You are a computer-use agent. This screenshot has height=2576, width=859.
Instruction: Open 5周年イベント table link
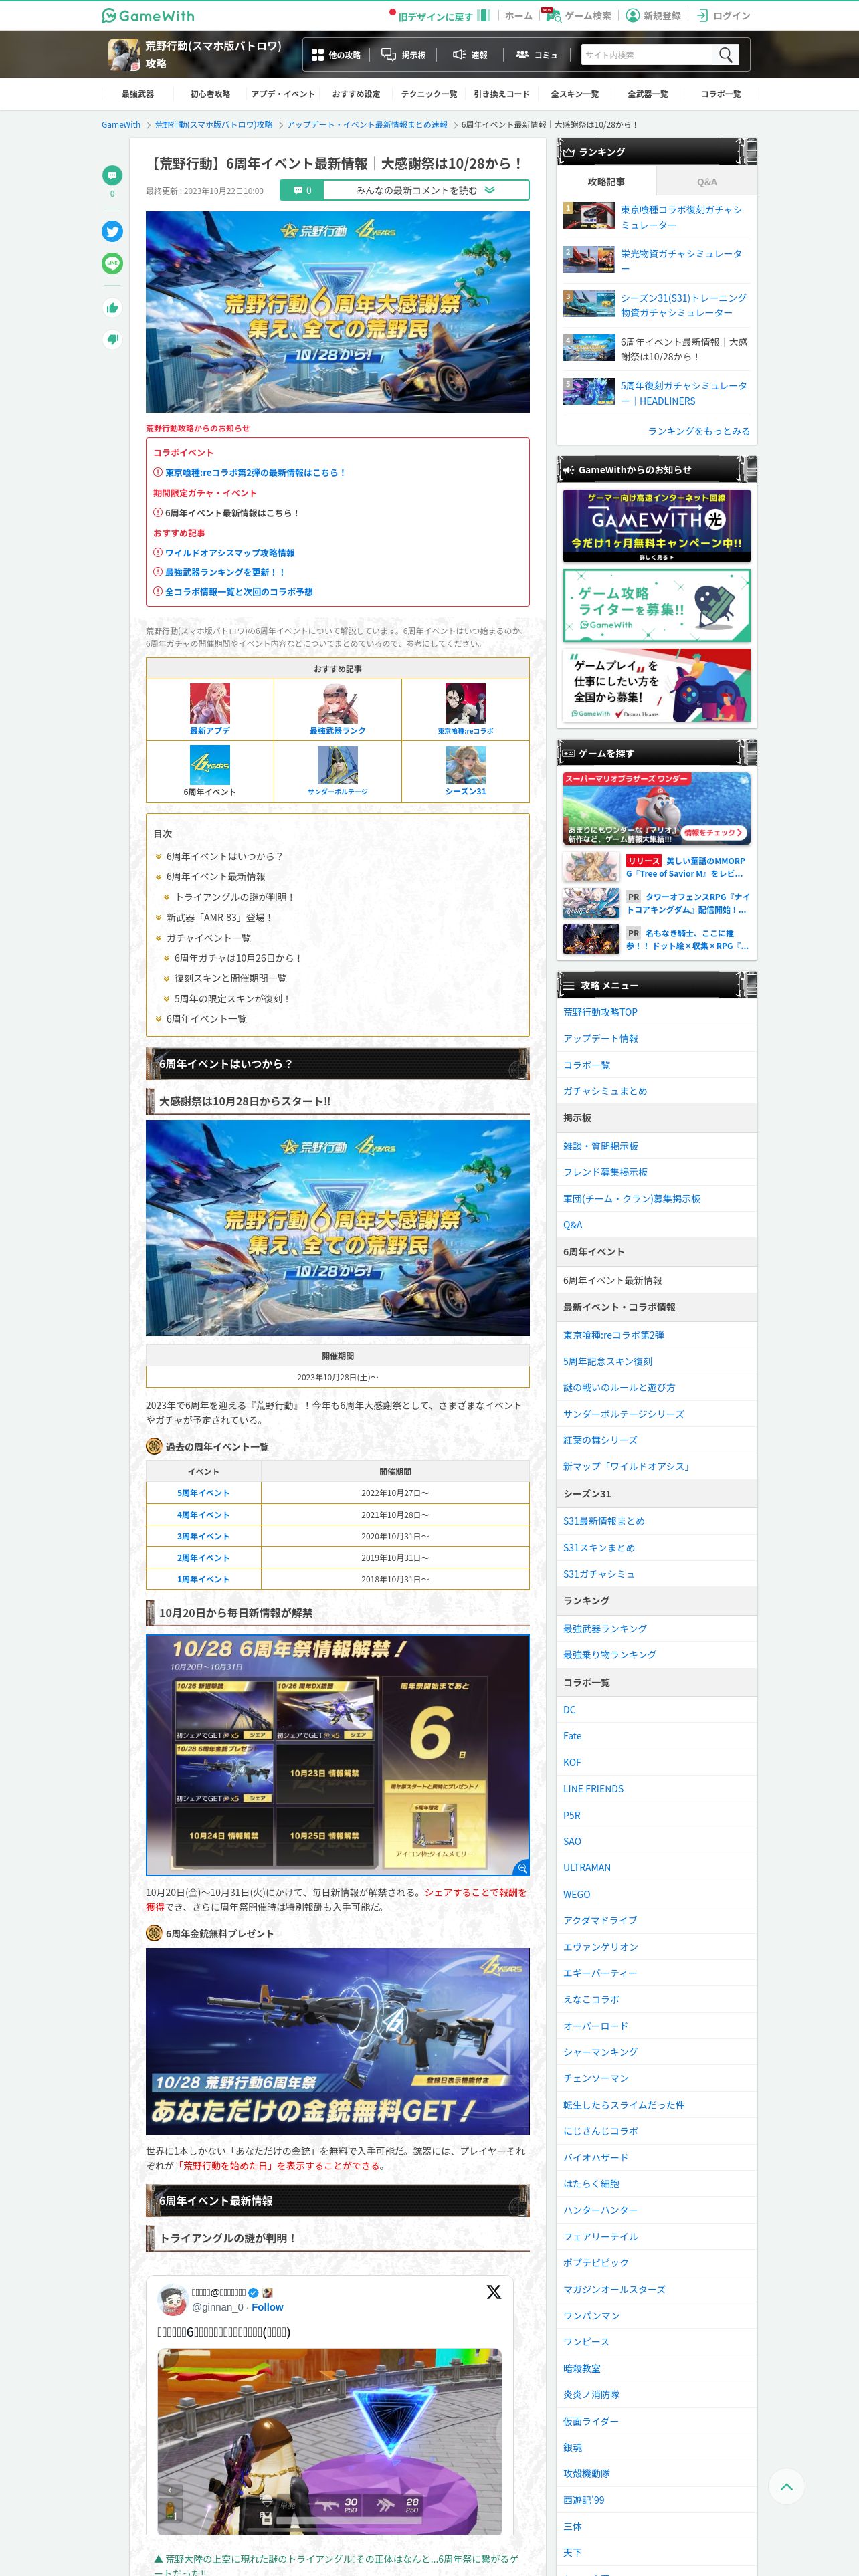[203, 1493]
